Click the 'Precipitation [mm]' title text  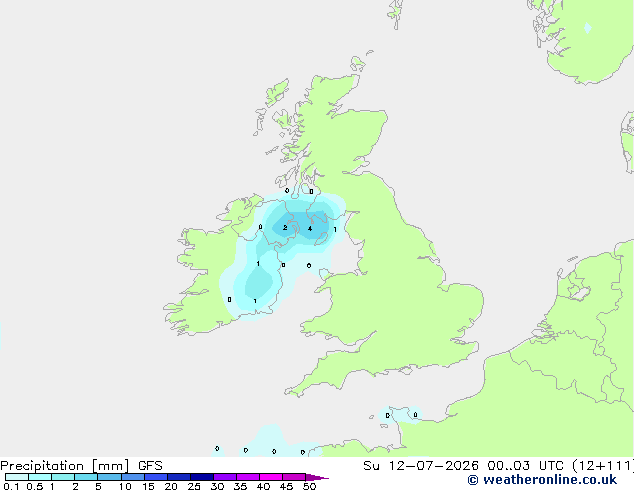[65, 466]
